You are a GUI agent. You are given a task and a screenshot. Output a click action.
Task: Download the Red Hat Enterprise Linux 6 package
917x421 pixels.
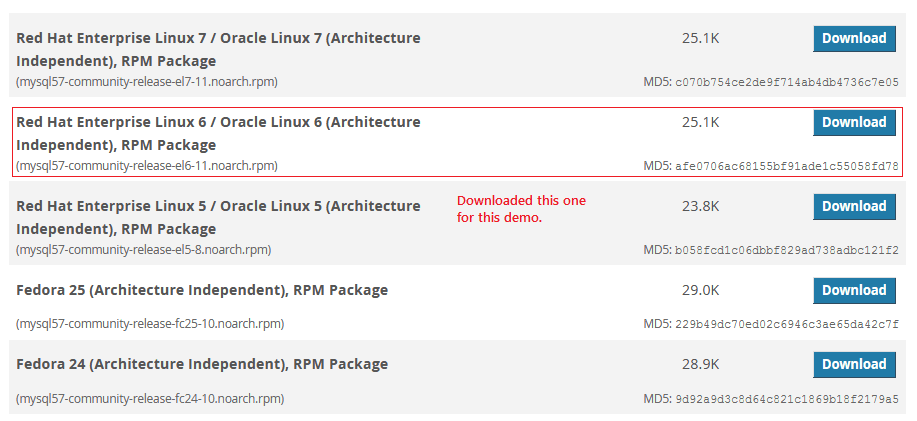tap(853, 123)
